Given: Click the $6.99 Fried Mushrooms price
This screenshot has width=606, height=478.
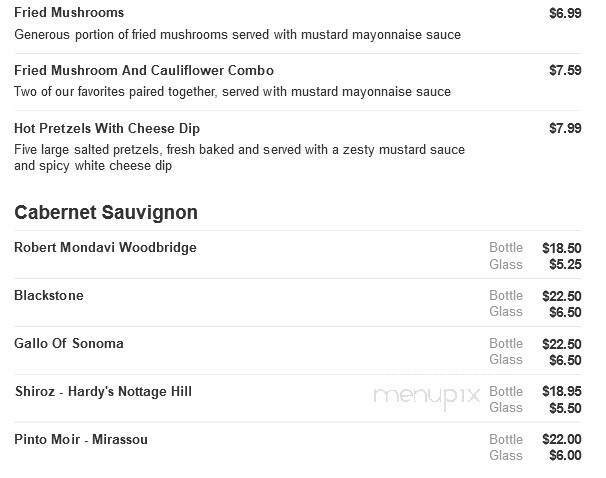Looking at the screenshot, I should [565, 13].
